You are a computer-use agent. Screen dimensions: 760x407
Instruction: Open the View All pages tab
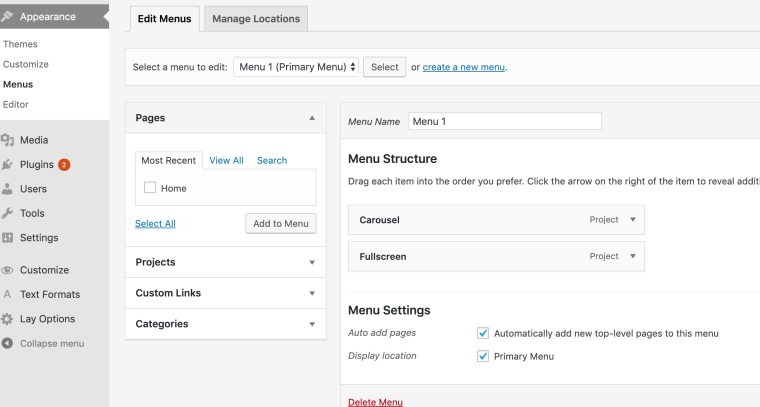pos(226,160)
